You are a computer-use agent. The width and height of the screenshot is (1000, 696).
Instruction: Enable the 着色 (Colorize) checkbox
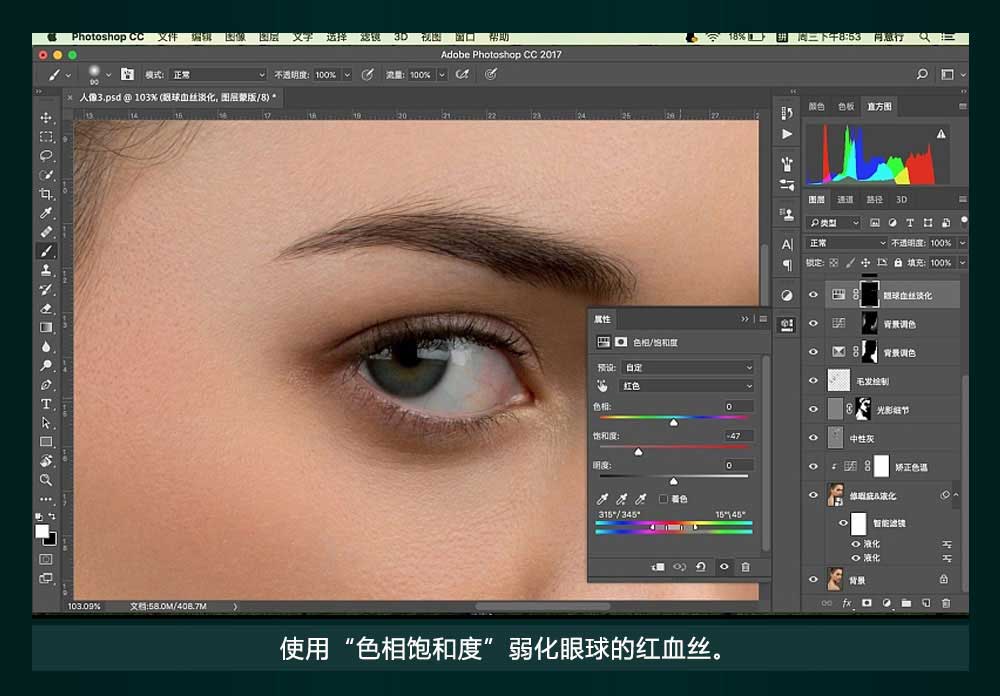(x=663, y=498)
